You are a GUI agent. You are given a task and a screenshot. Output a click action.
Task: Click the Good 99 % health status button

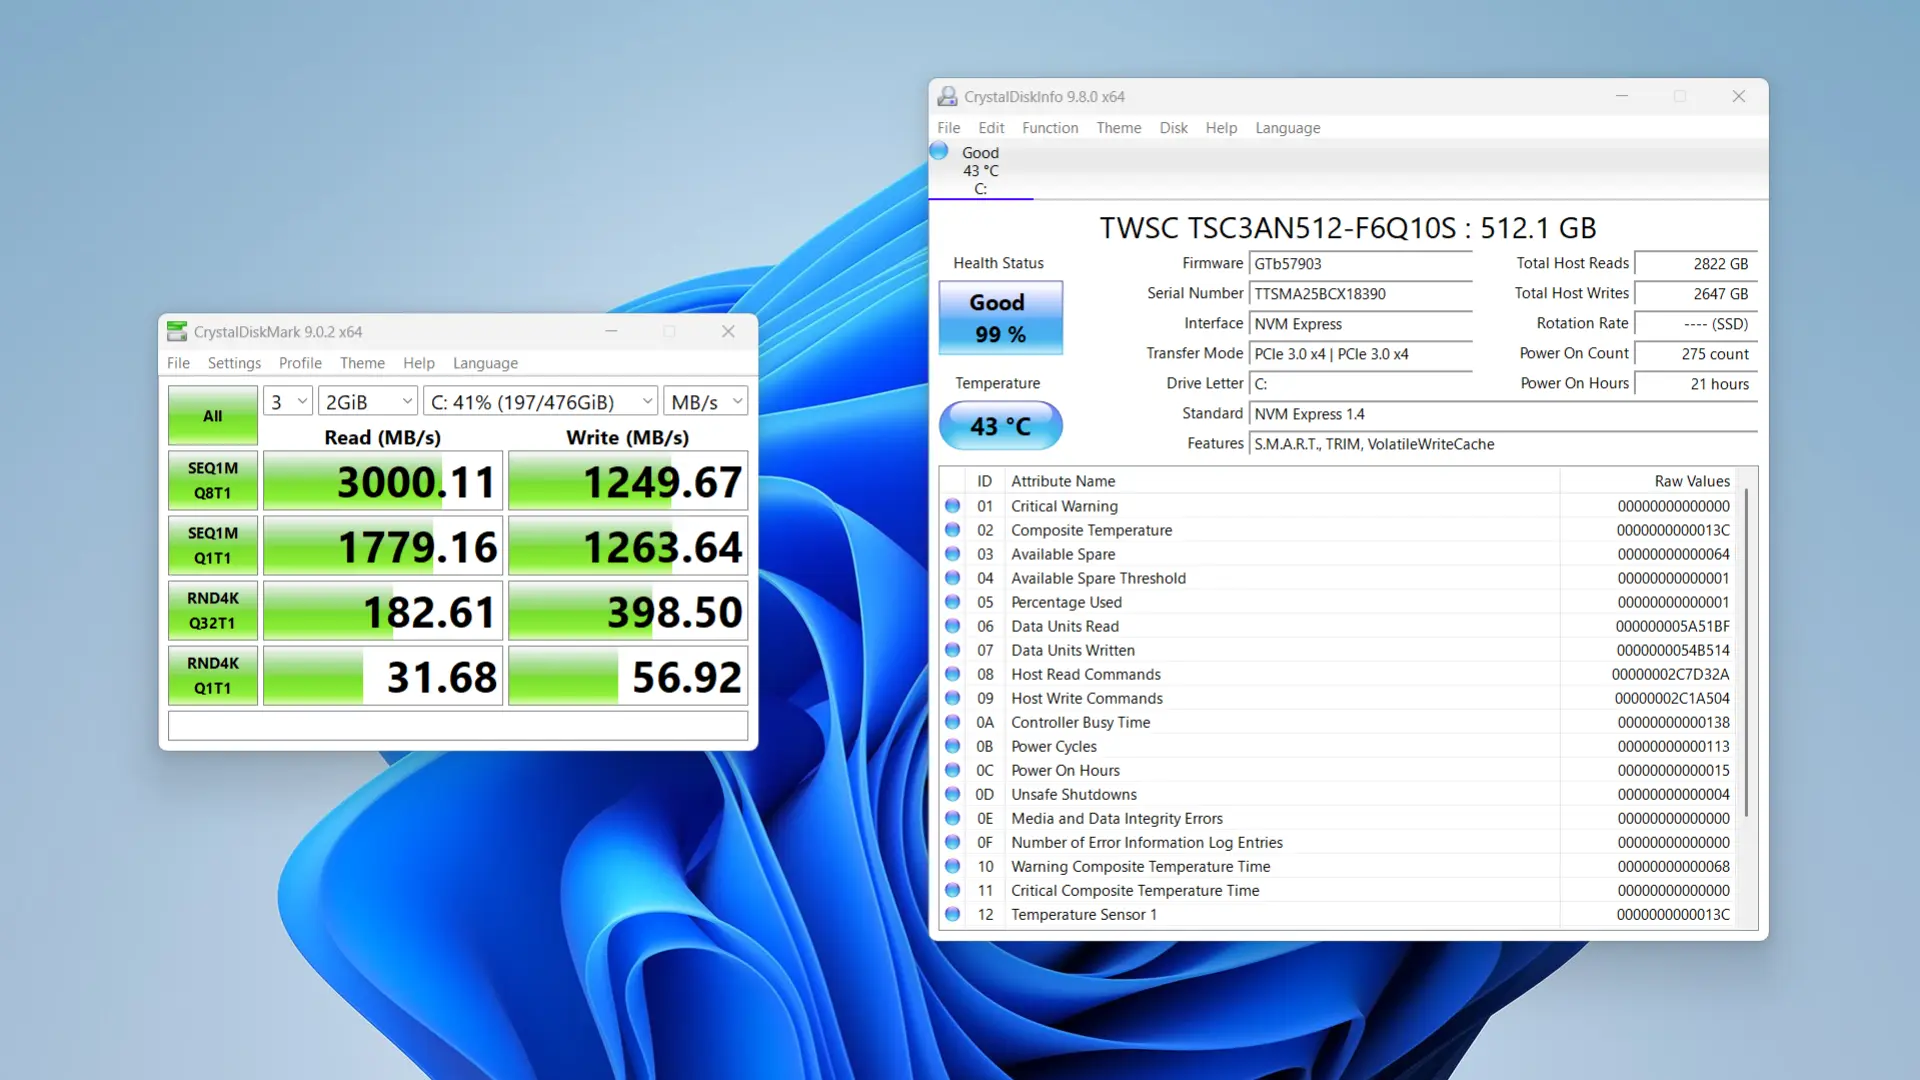tap(1000, 317)
